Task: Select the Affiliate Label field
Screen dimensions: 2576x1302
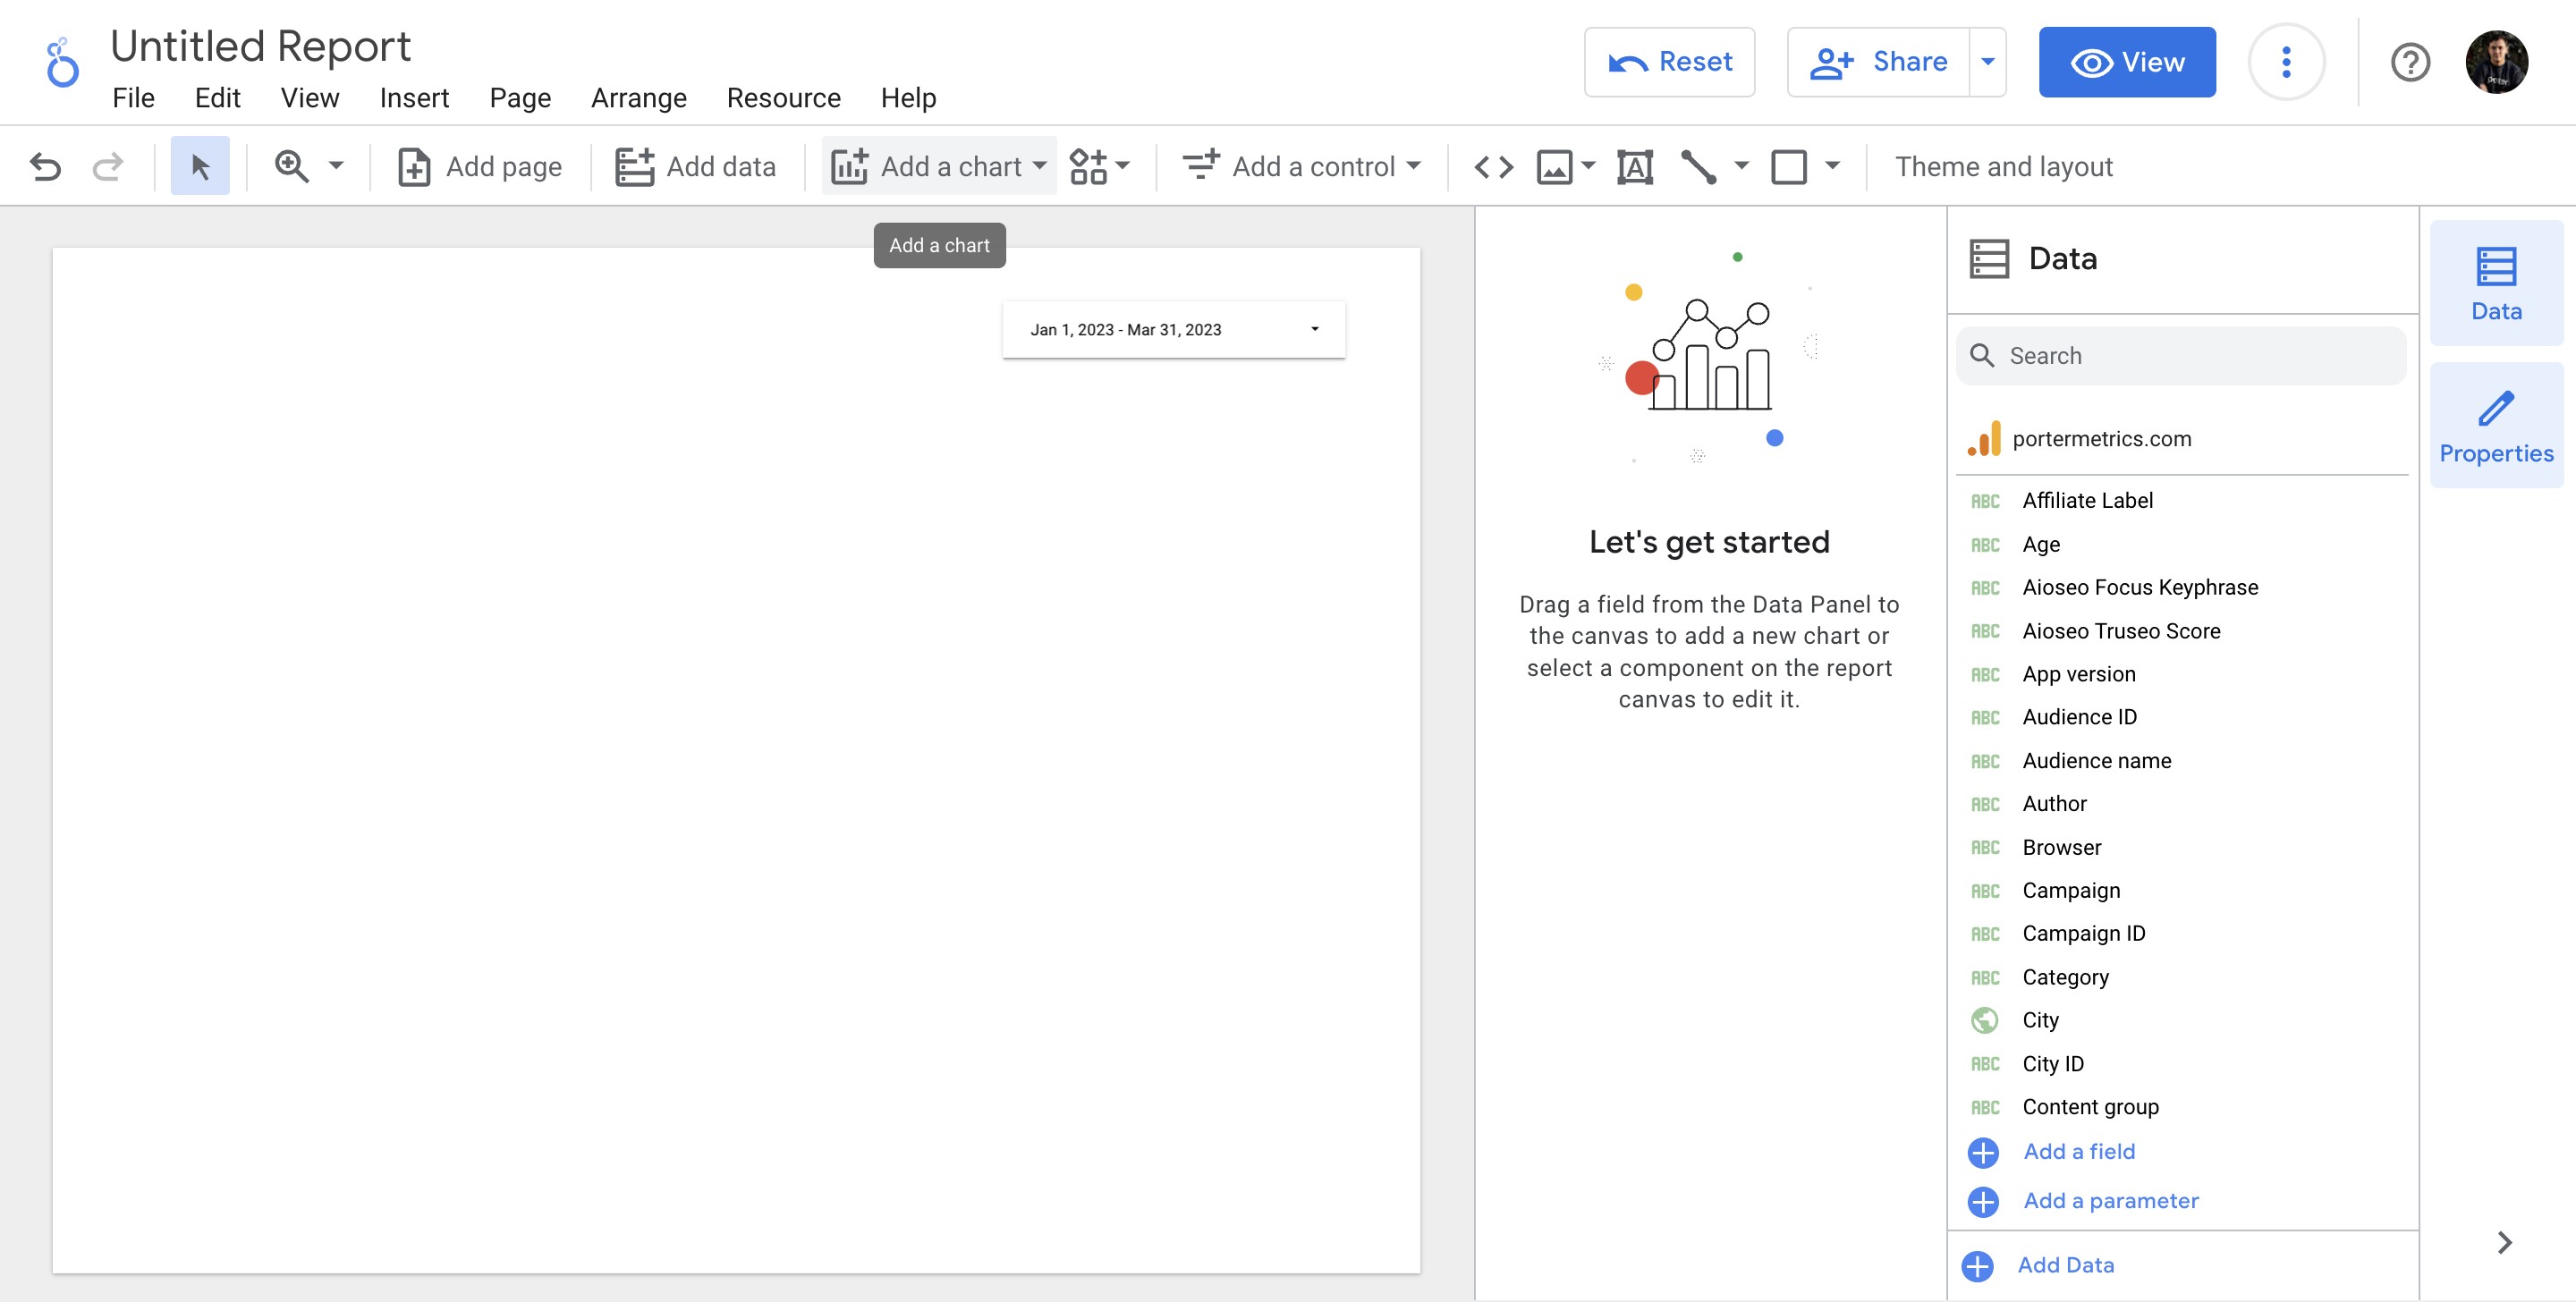Action: (2087, 500)
